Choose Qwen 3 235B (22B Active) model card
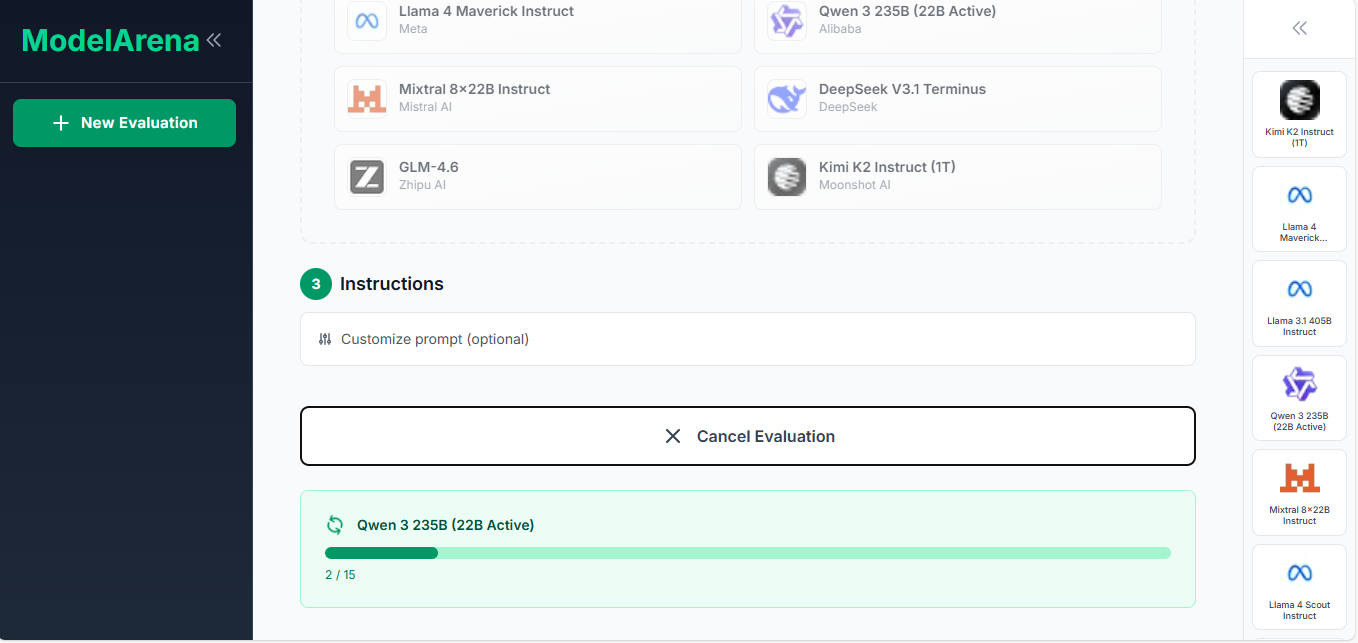 pos(958,21)
